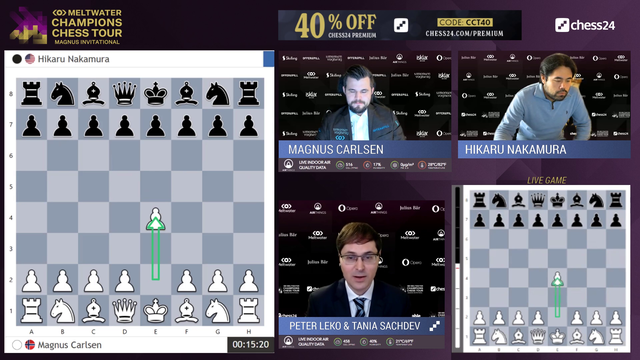Viewport: 640px width, 360px height.
Task: Select the white pawn on h2
Action: pyautogui.click(x=249, y=280)
